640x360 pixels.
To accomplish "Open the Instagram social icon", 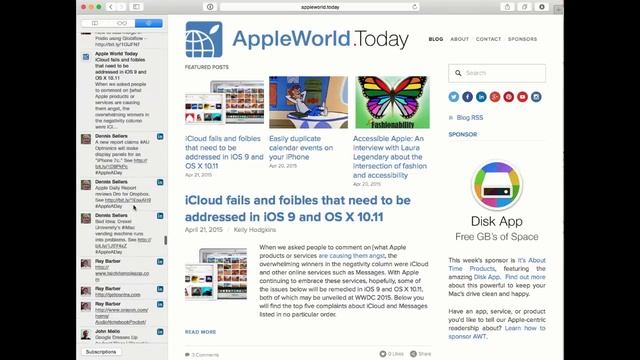I will [536, 97].
